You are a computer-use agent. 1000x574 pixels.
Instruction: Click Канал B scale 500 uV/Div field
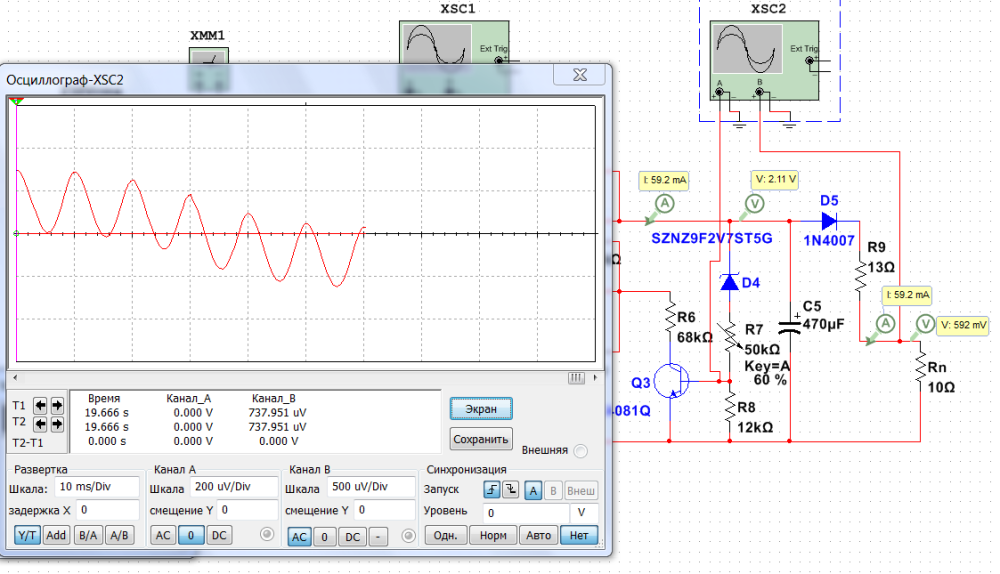tap(370, 489)
